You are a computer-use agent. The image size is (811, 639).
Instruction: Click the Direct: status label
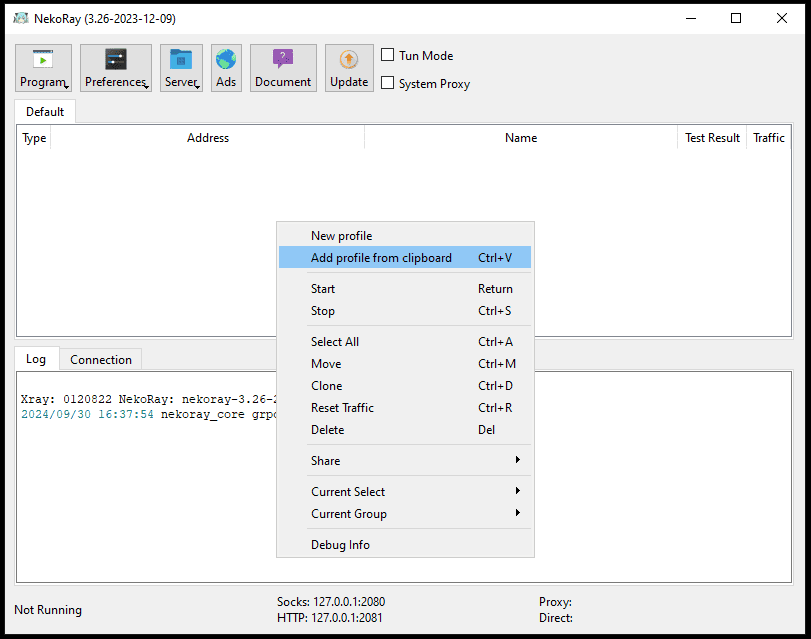point(555,618)
